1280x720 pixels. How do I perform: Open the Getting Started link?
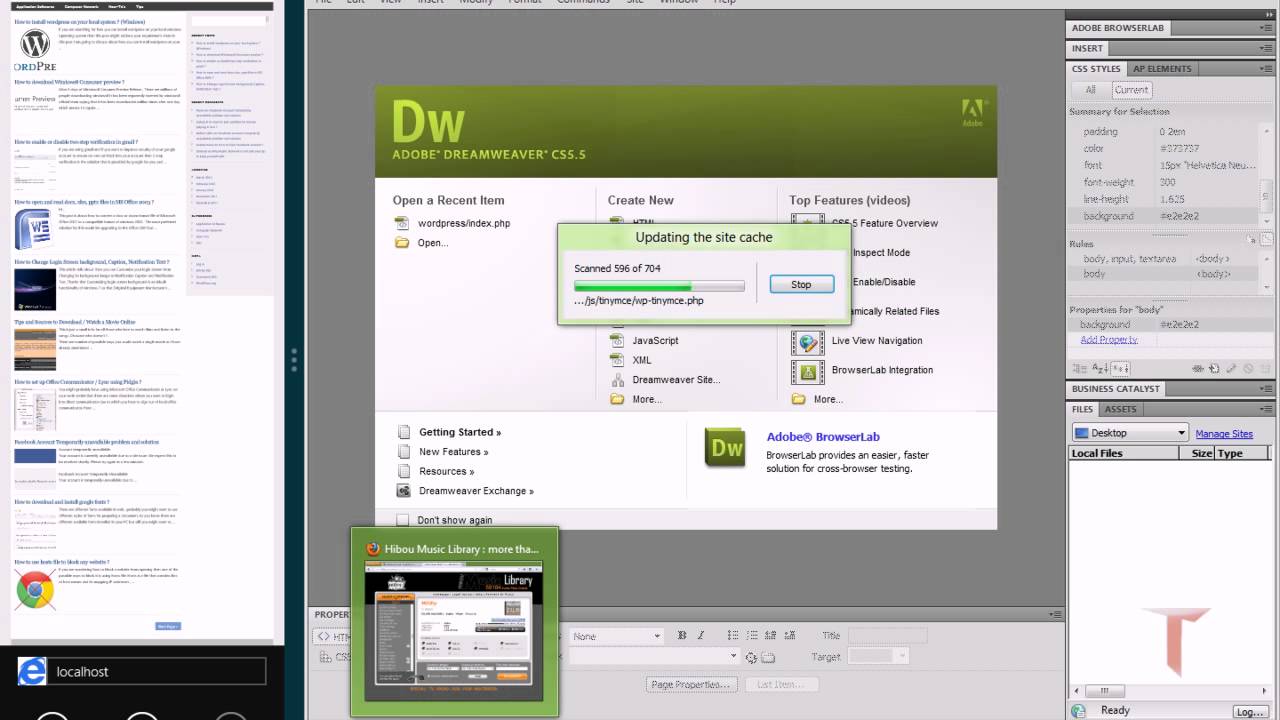pos(460,432)
